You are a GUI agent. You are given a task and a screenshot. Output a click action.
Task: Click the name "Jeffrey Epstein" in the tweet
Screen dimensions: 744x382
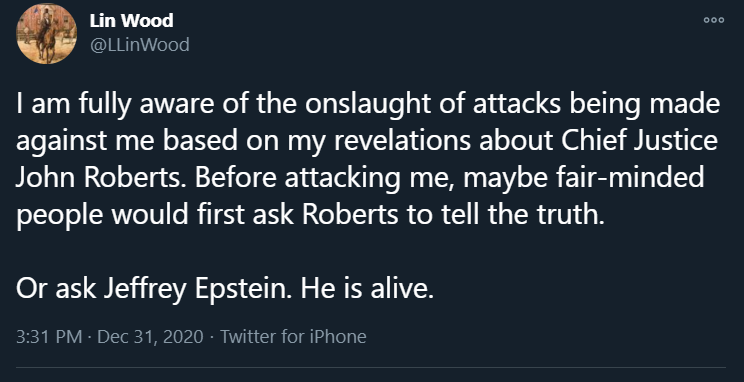click(196, 289)
